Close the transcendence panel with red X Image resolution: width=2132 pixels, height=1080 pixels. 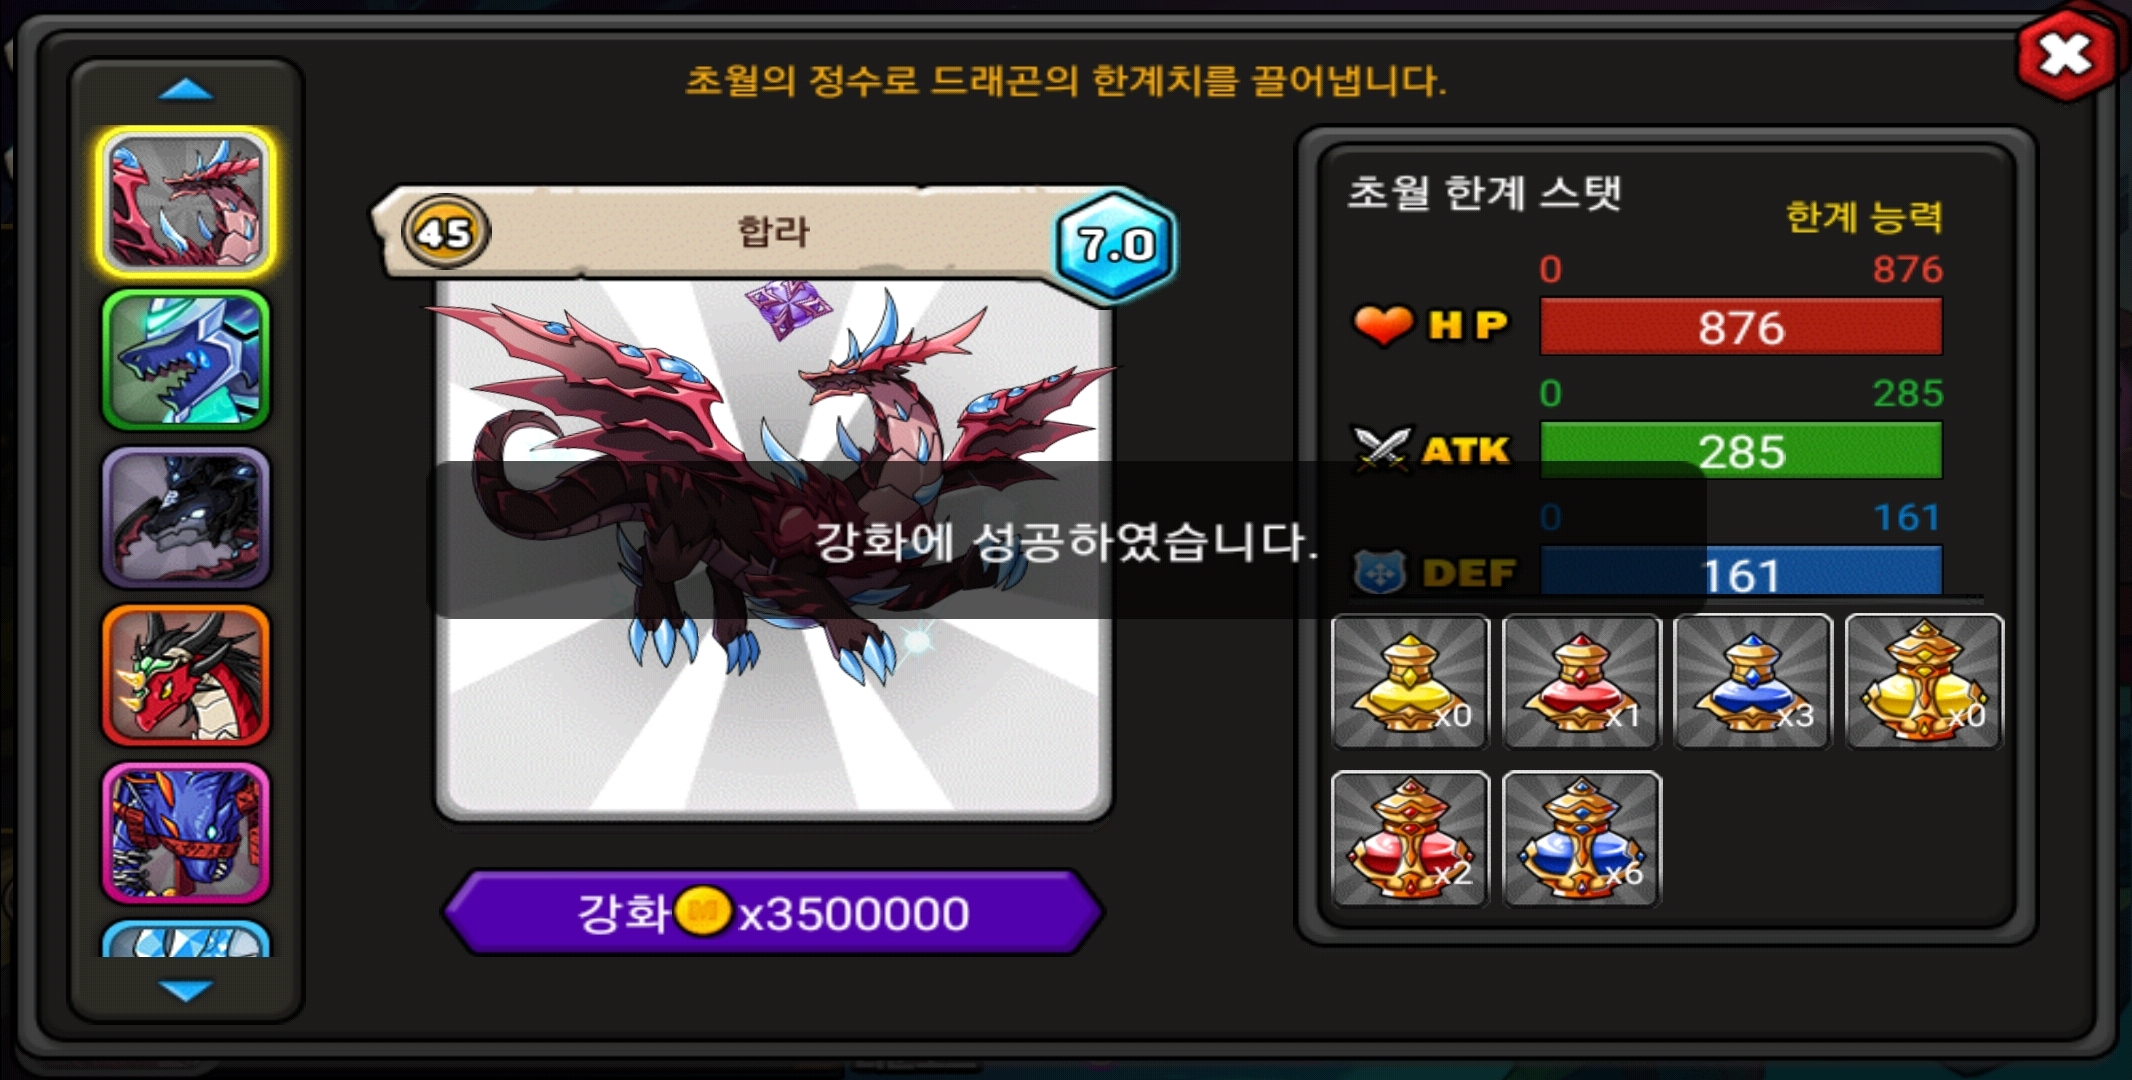coord(2067,54)
